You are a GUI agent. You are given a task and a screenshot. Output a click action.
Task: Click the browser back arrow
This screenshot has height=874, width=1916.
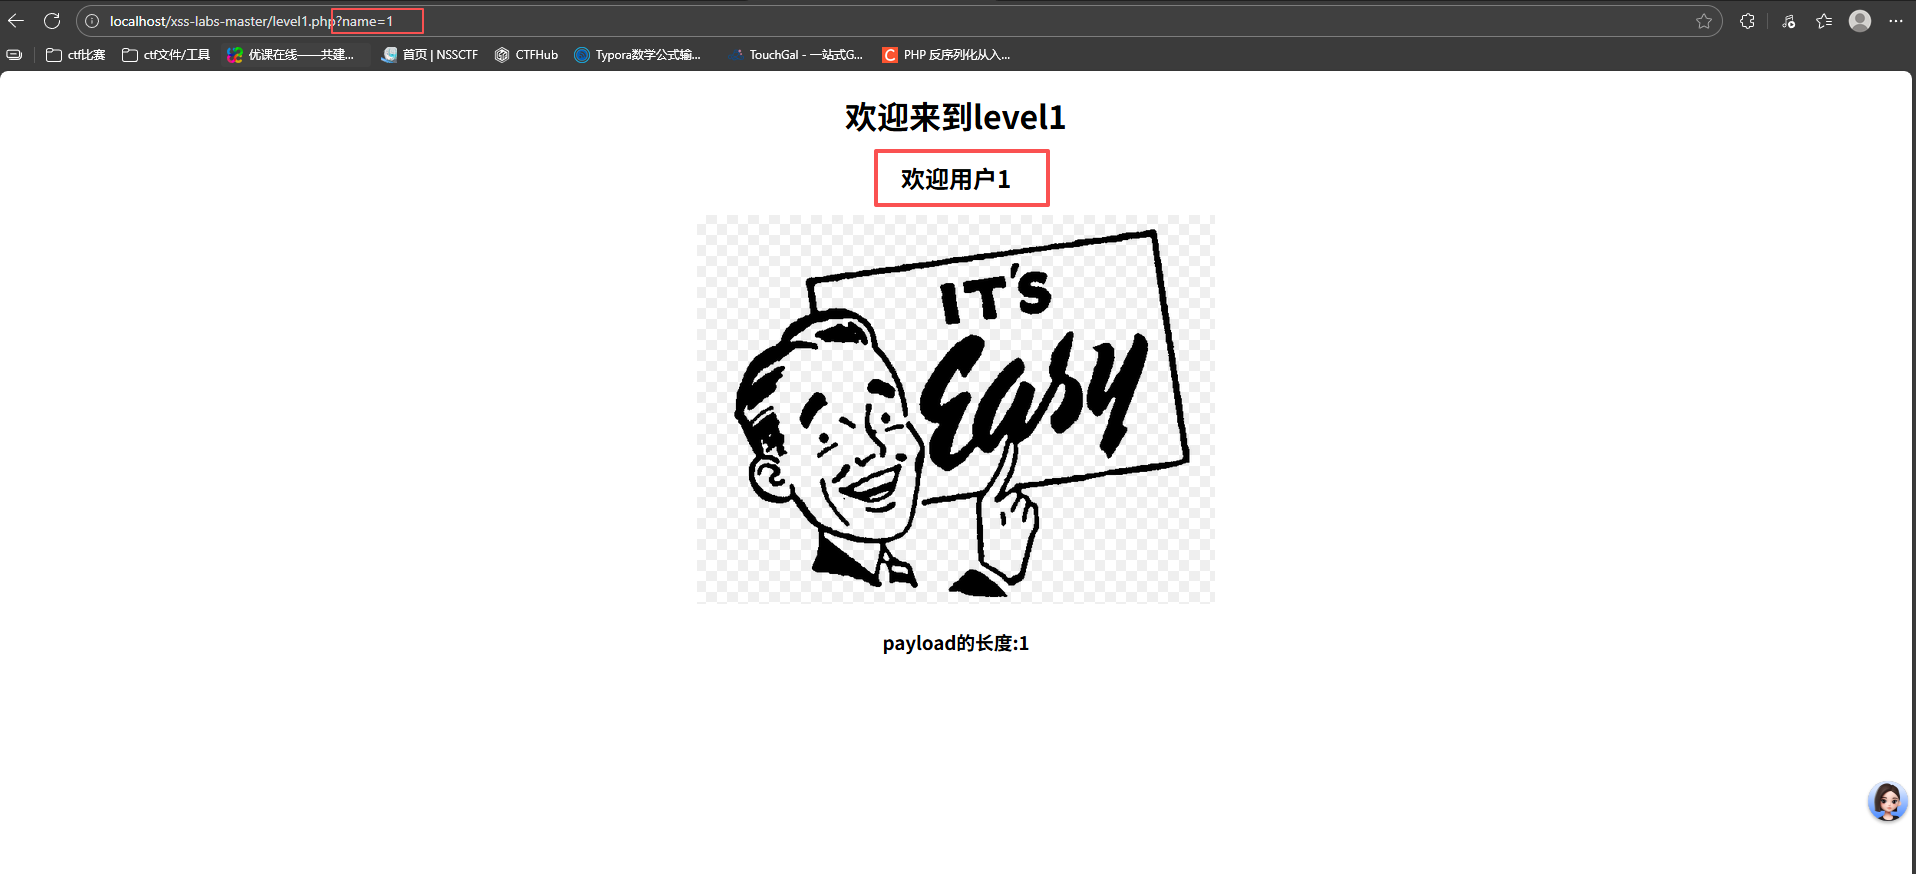(16, 21)
